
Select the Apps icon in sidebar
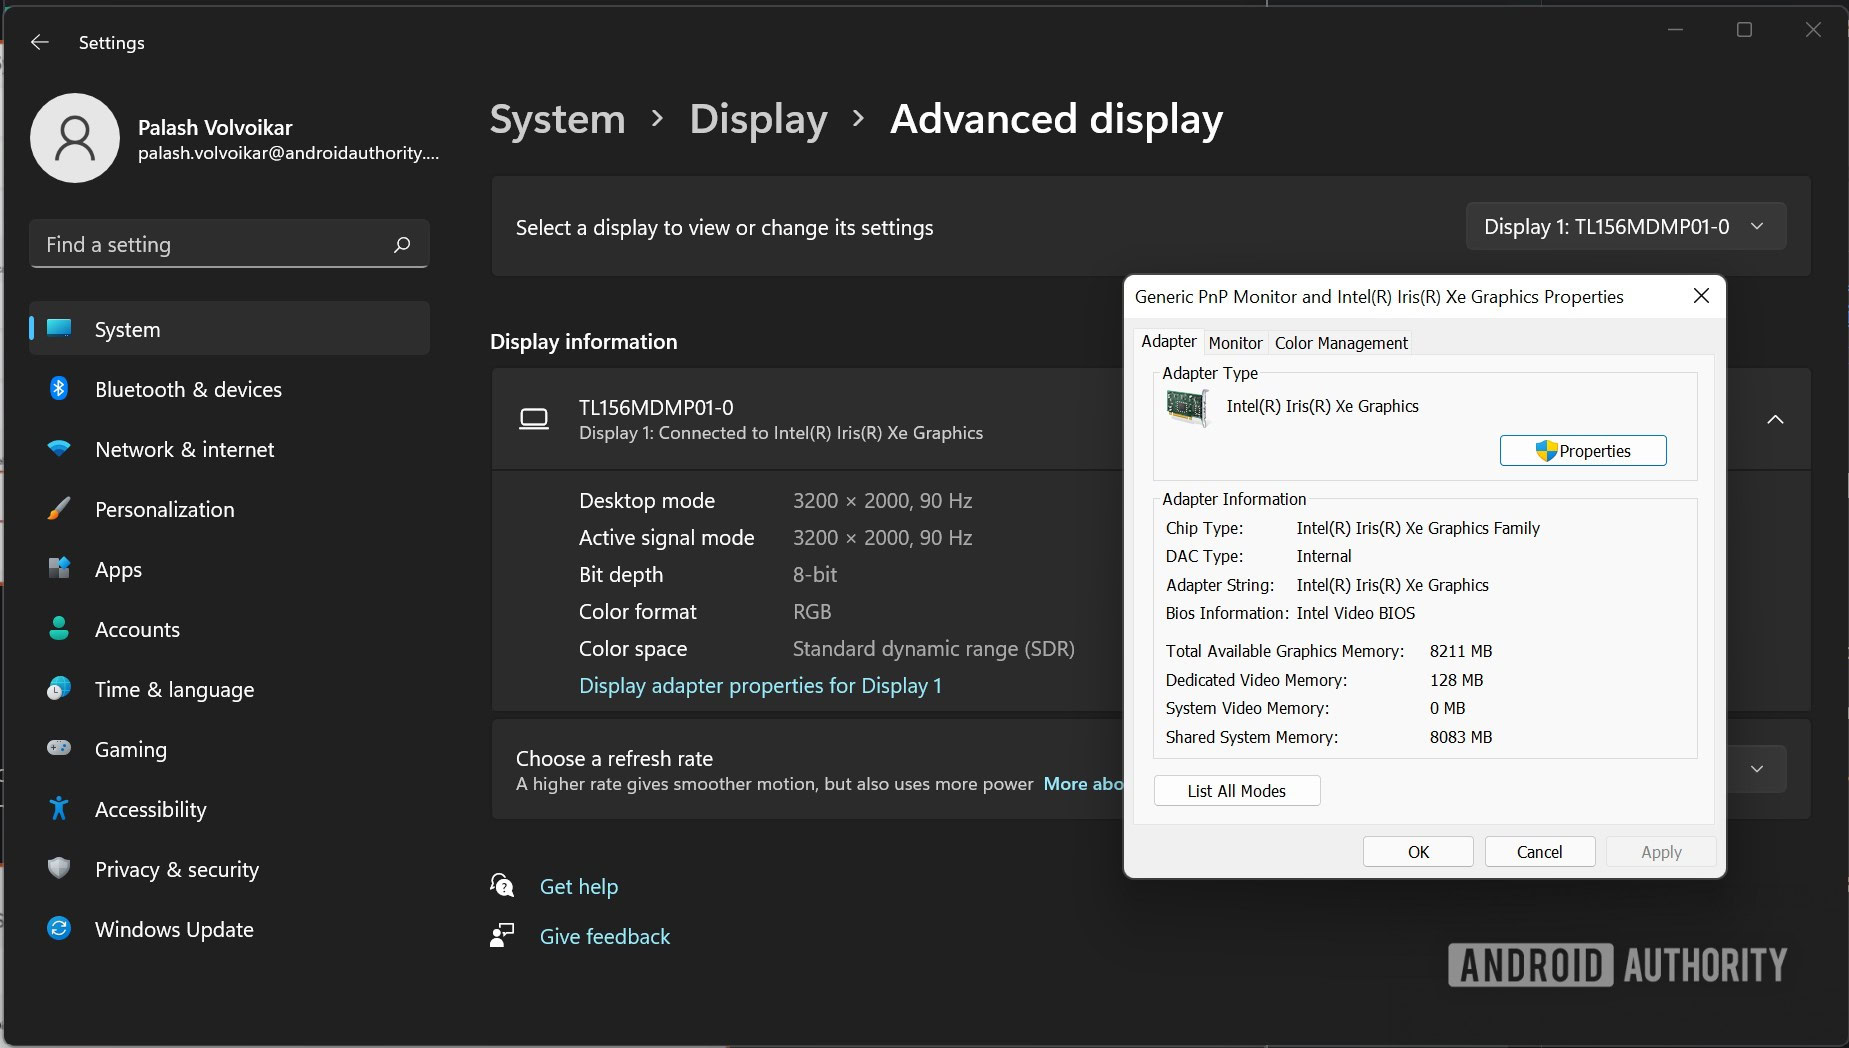(59, 568)
